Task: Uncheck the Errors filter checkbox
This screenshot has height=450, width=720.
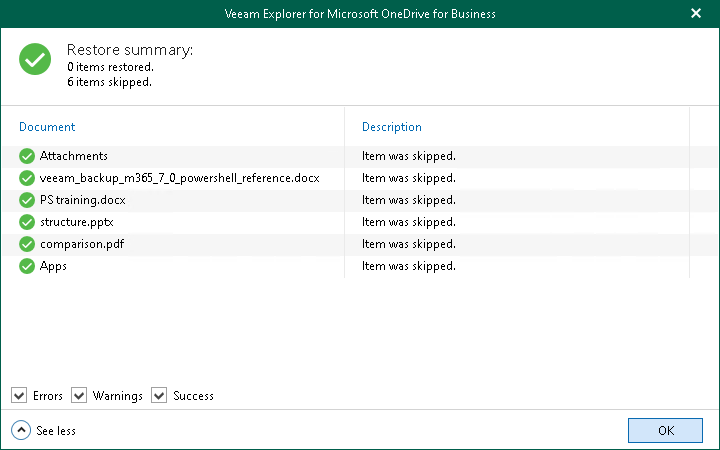Action: coord(20,396)
